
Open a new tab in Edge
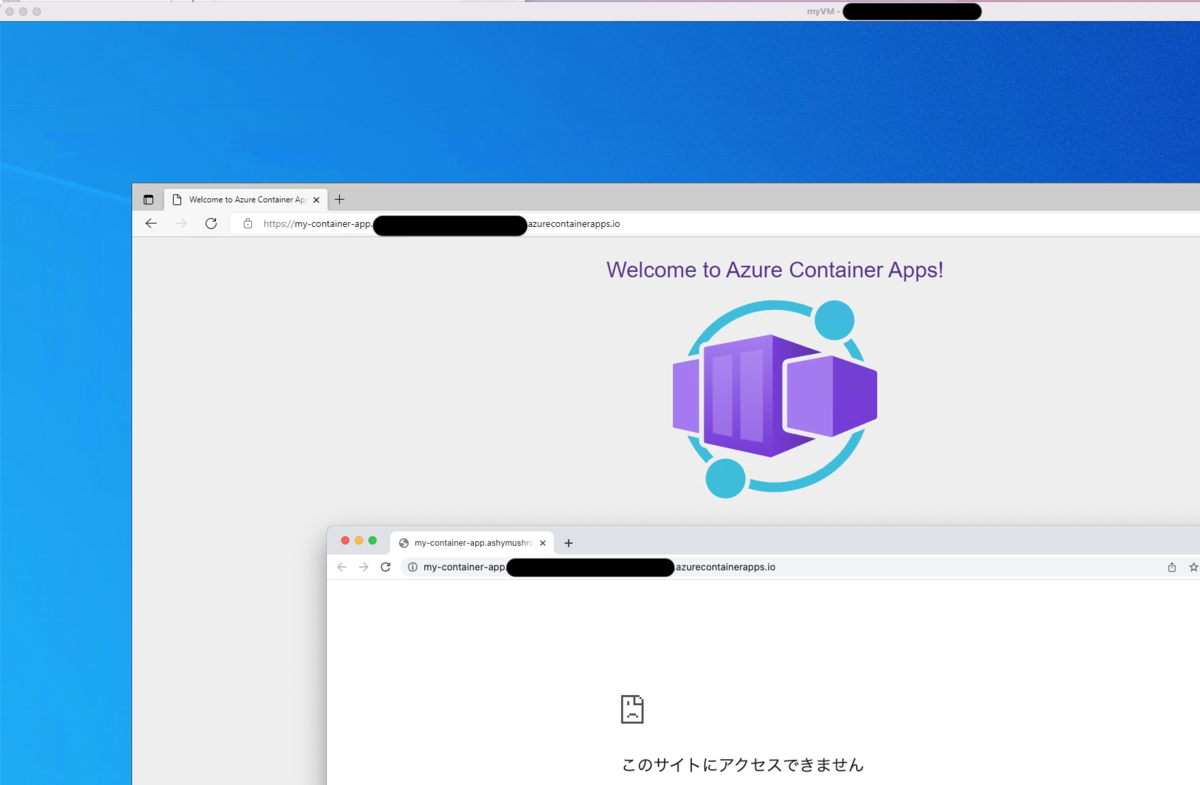[x=339, y=199]
